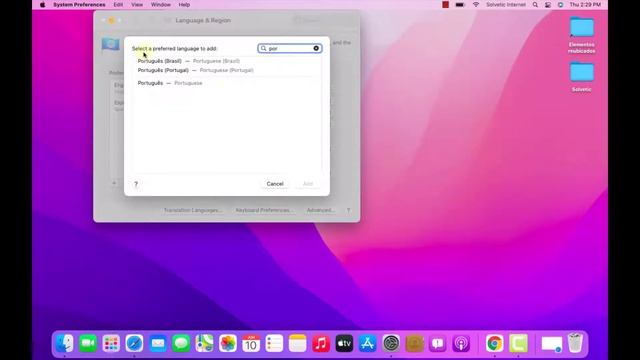Select the plain Português — Portuguese row

point(227,83)
